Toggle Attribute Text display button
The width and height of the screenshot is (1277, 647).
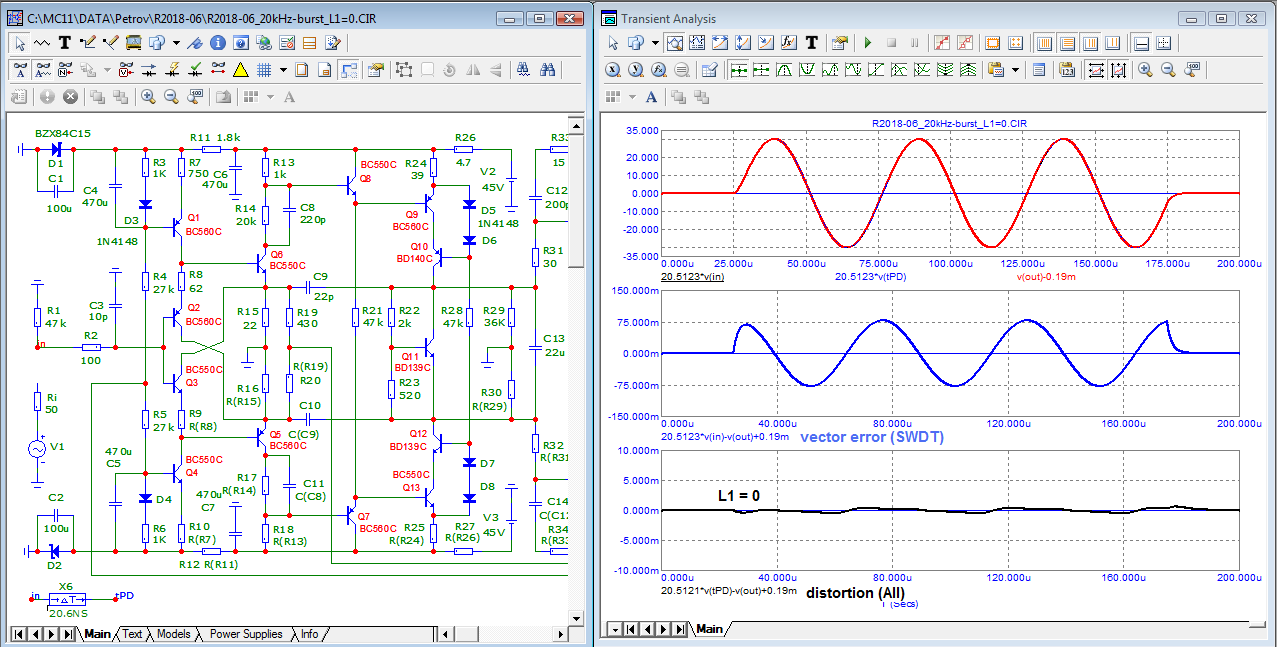coord(43,70)
